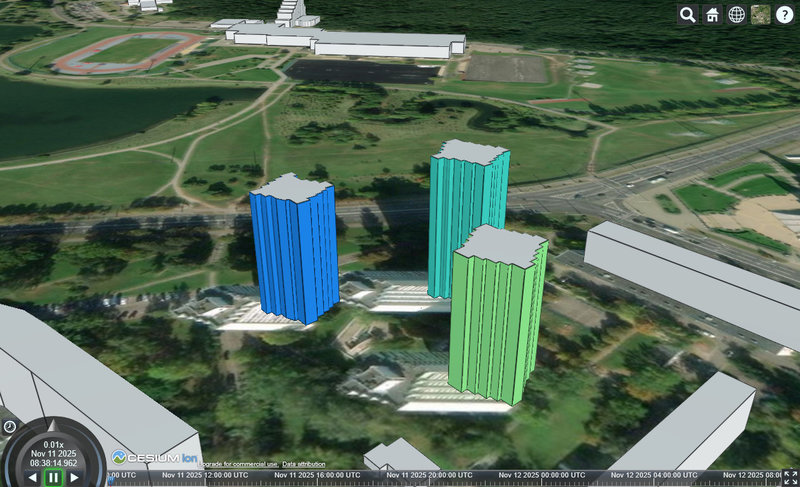Play animation forward
800x487 pixels.
point(77,478)
